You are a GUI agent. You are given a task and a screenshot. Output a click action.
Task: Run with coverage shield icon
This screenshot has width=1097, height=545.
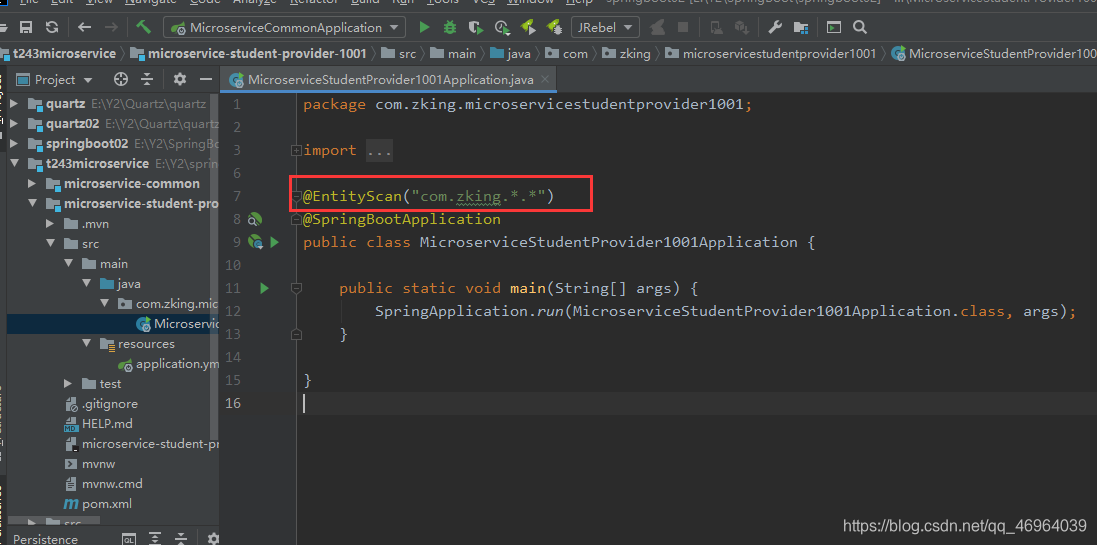pos(476,28)
